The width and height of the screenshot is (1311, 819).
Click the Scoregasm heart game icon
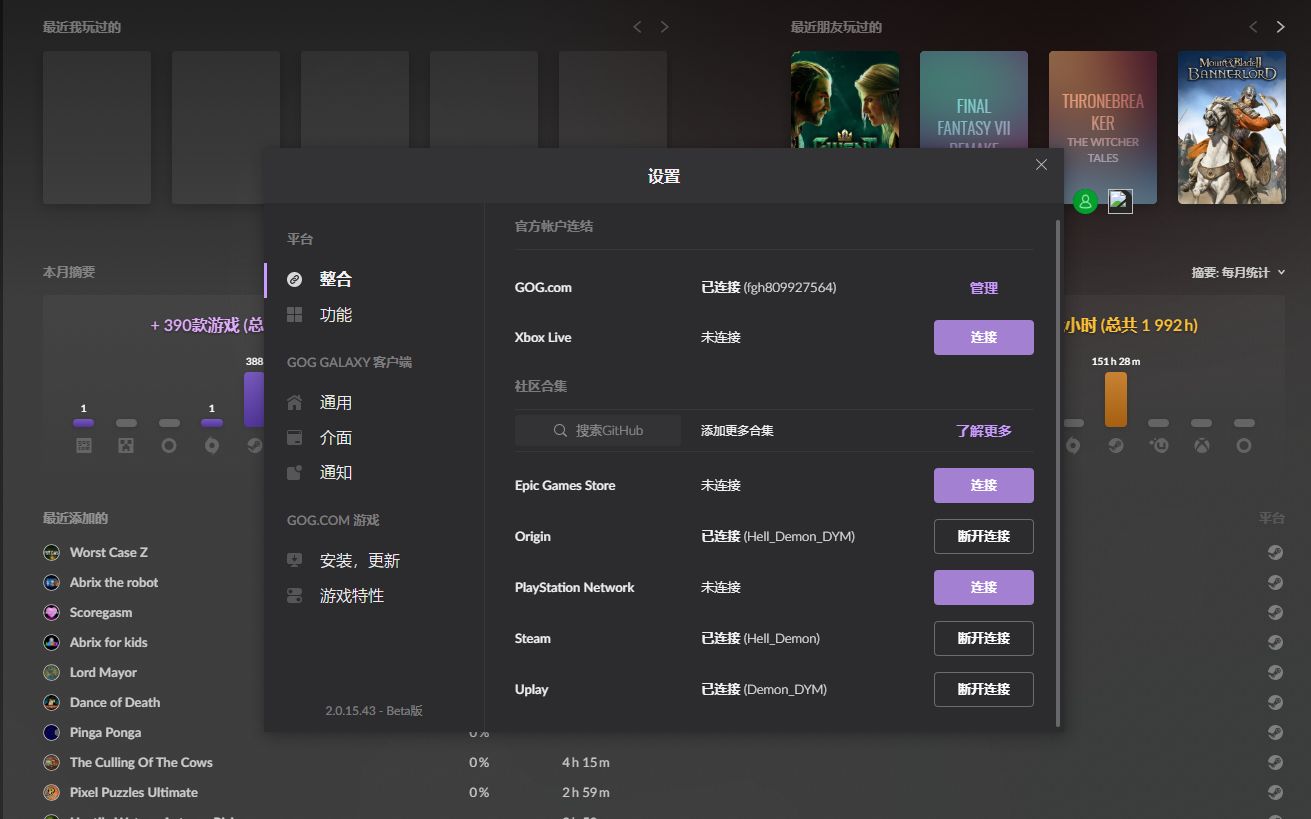tap(51, 612)
